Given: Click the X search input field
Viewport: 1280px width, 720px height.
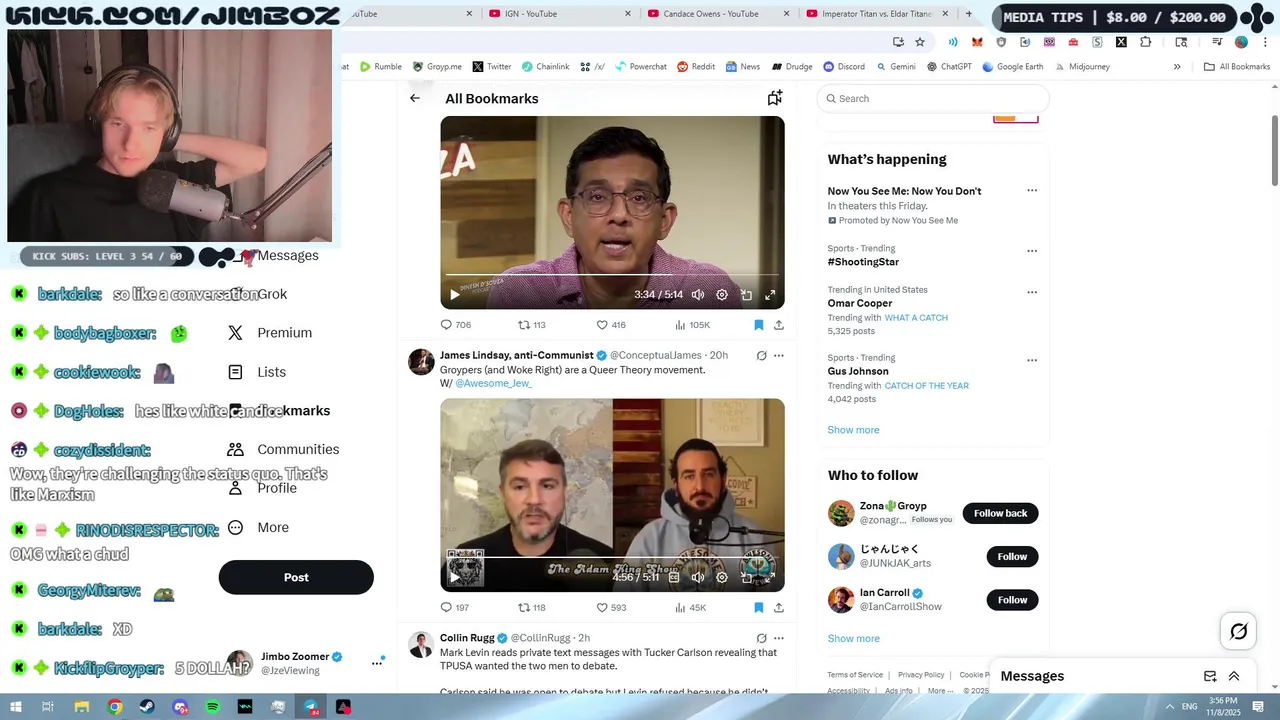Looking at the screenshot, I should (x=932, y=98).
